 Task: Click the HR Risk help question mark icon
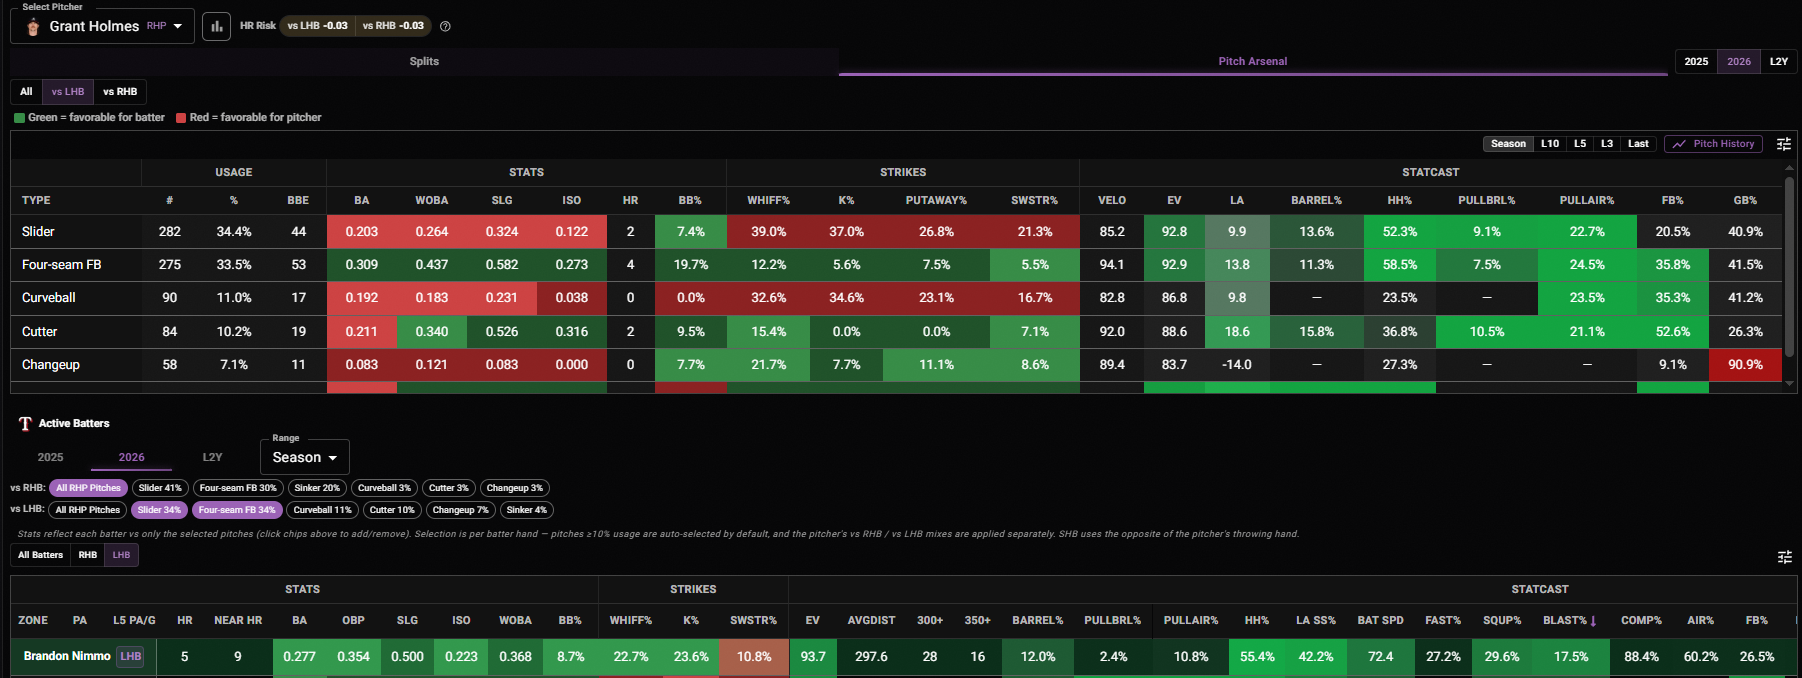pos(445,26)
